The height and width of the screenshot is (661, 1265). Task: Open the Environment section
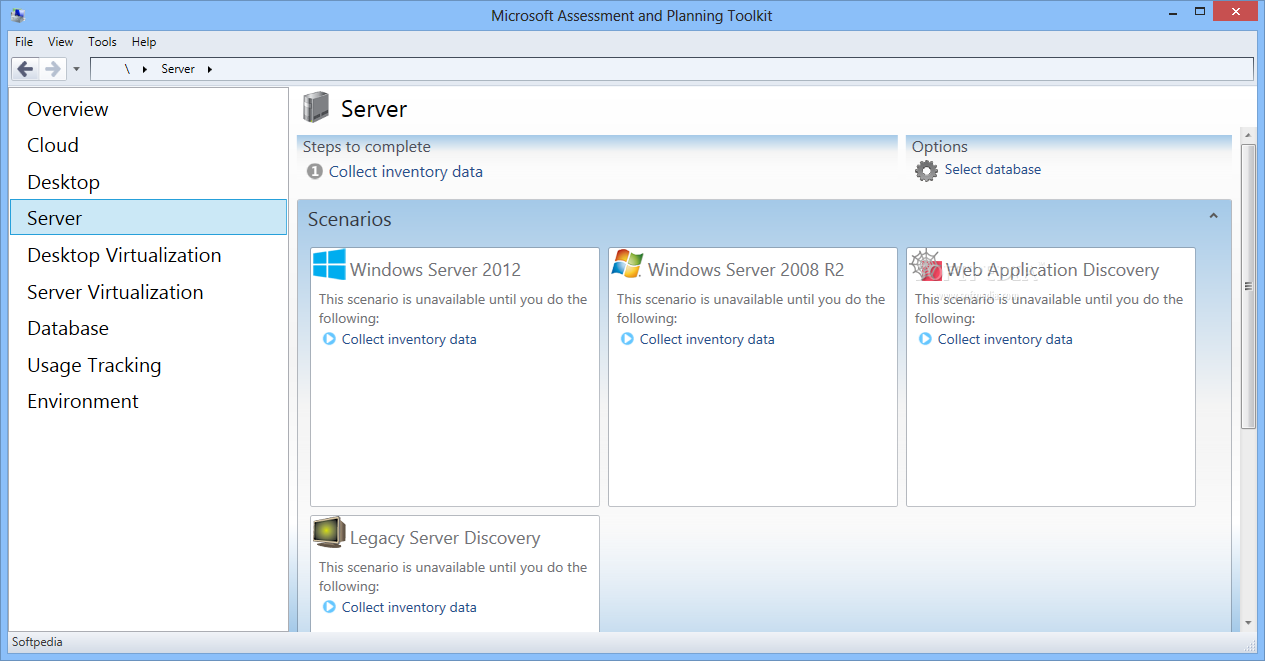[x=148, y=401]
